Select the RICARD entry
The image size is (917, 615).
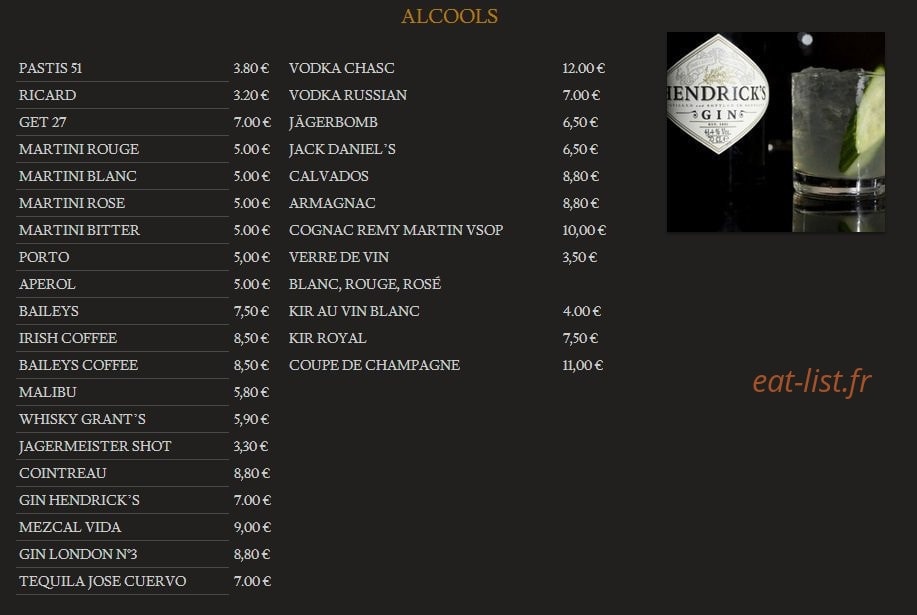click(x=47, y=95)
